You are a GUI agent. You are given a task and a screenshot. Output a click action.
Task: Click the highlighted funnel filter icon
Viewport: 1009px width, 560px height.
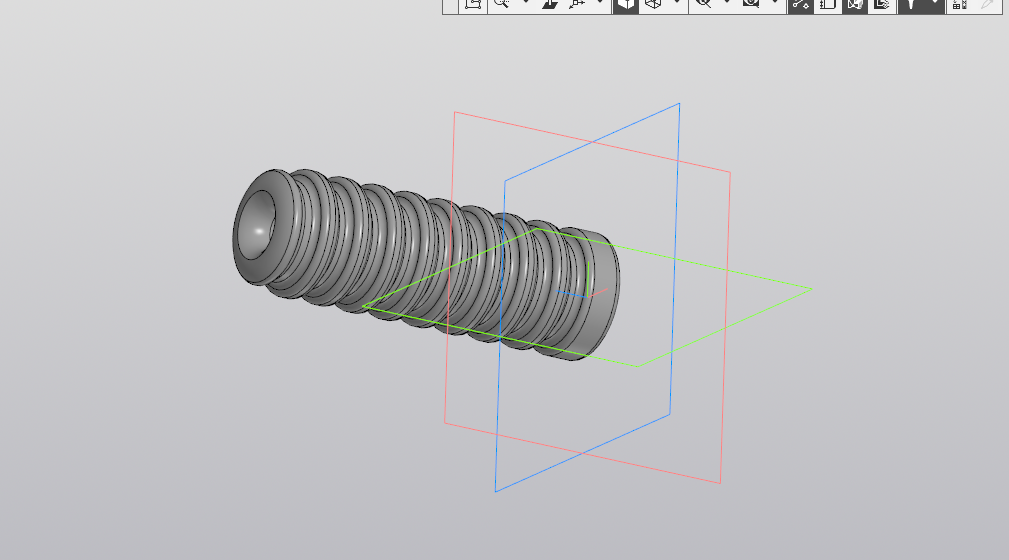(x=911, y=5)
